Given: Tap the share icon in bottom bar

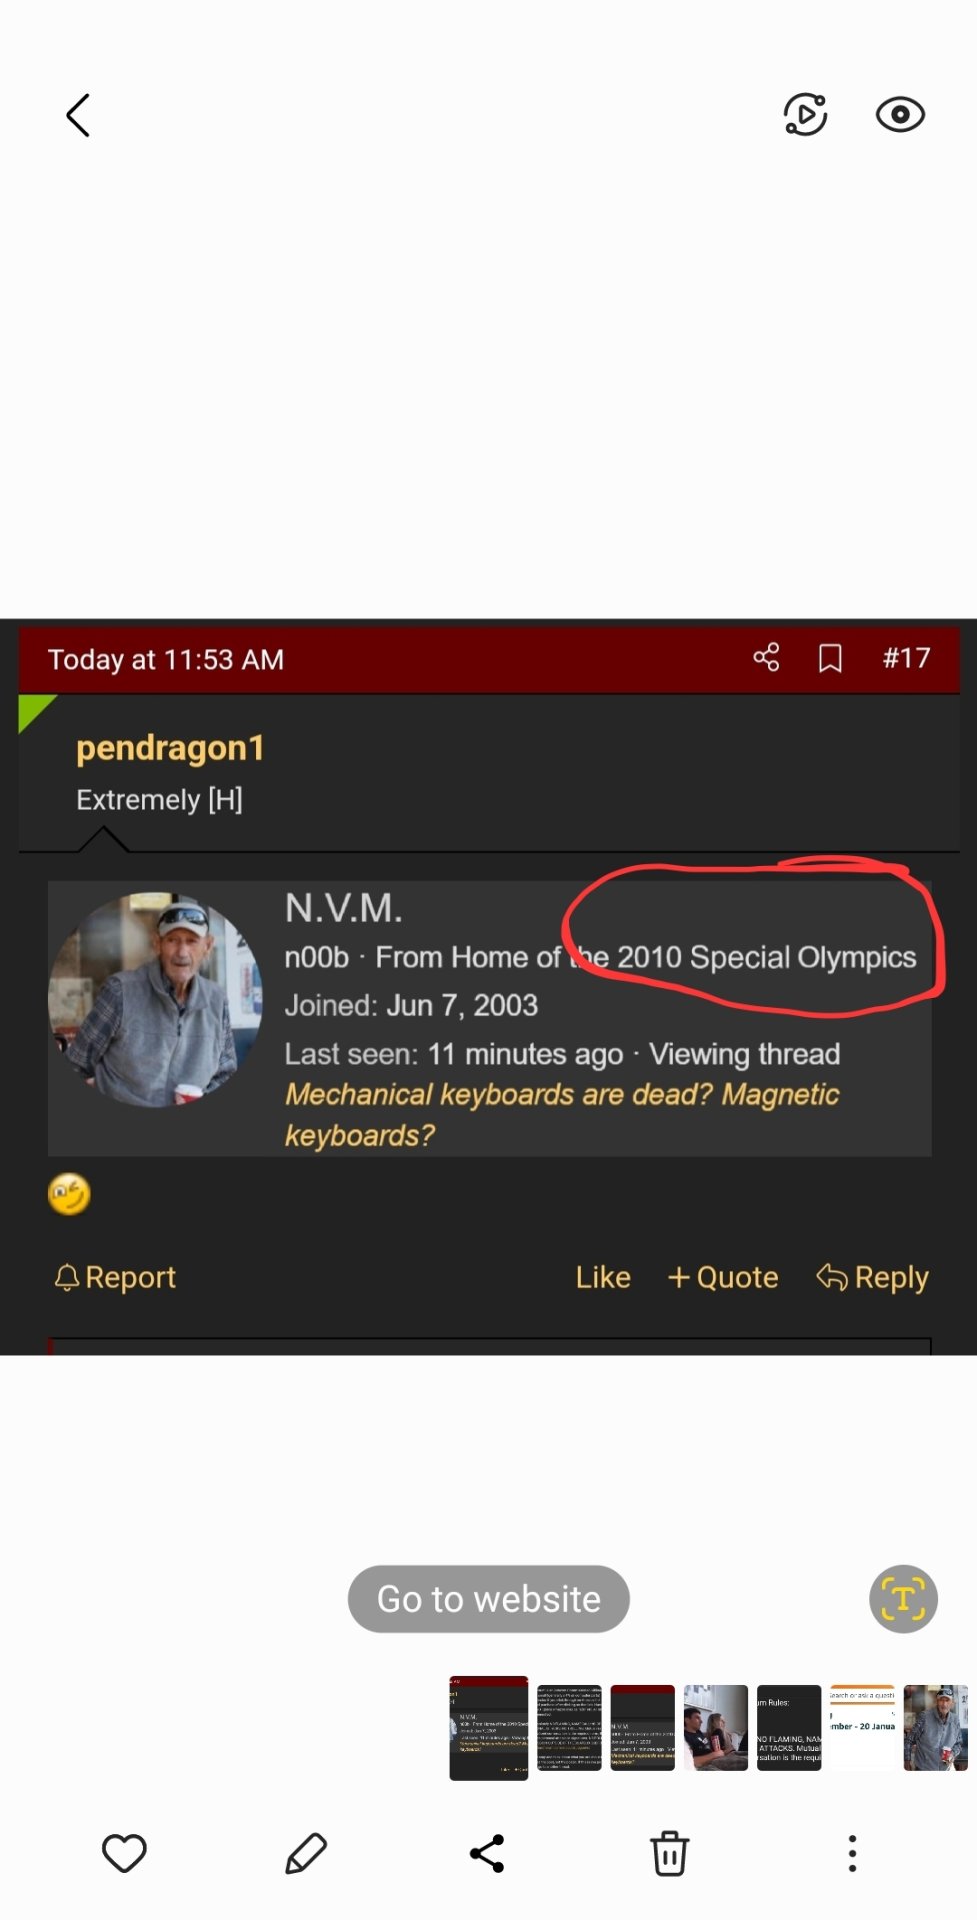Looking at the screenshot, I should pyautogui.click(x=487, y=1853).
